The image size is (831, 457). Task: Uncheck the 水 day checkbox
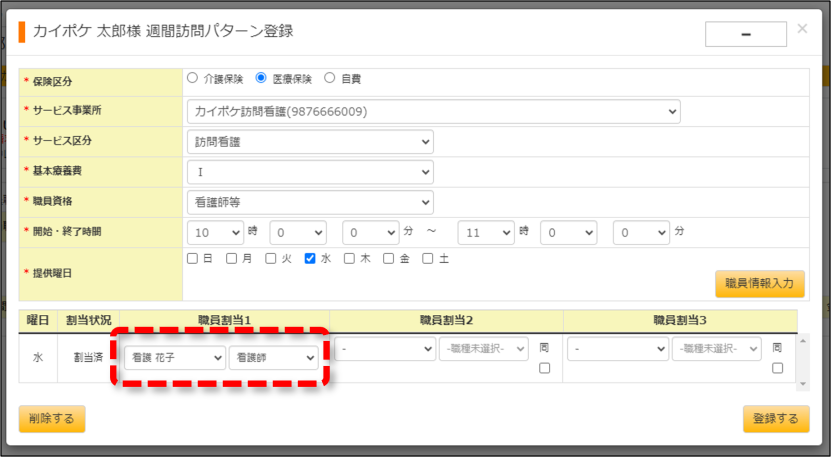(310, 258)
